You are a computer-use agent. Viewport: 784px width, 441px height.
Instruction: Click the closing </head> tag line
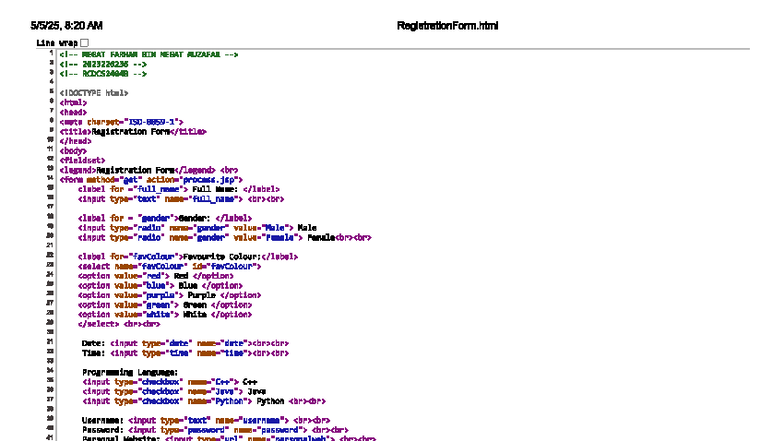click(76, 141)
